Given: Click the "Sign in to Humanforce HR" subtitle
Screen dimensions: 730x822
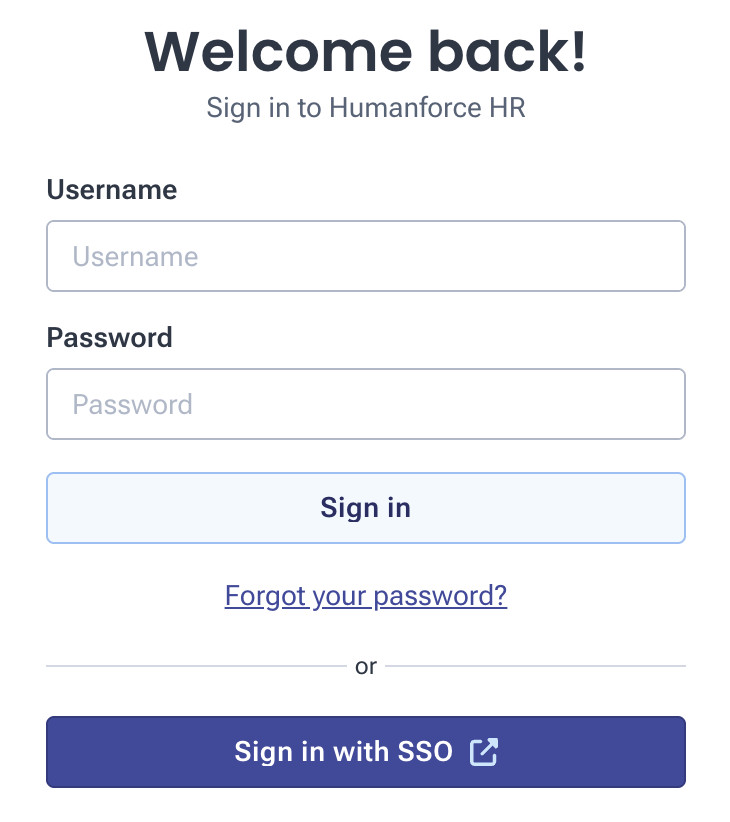Looking at the screenshot, I should point(366,108).
